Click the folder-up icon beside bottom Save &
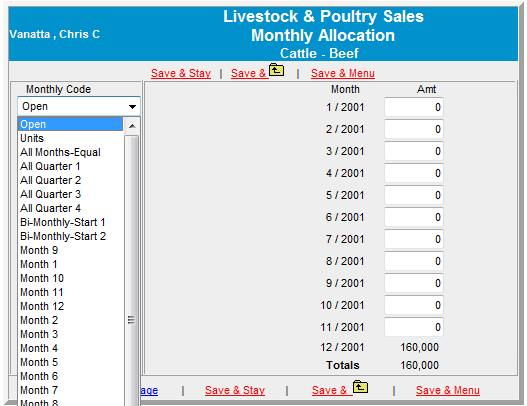Image resolution: width=527 pixels, height=406 pixels. 360,387
